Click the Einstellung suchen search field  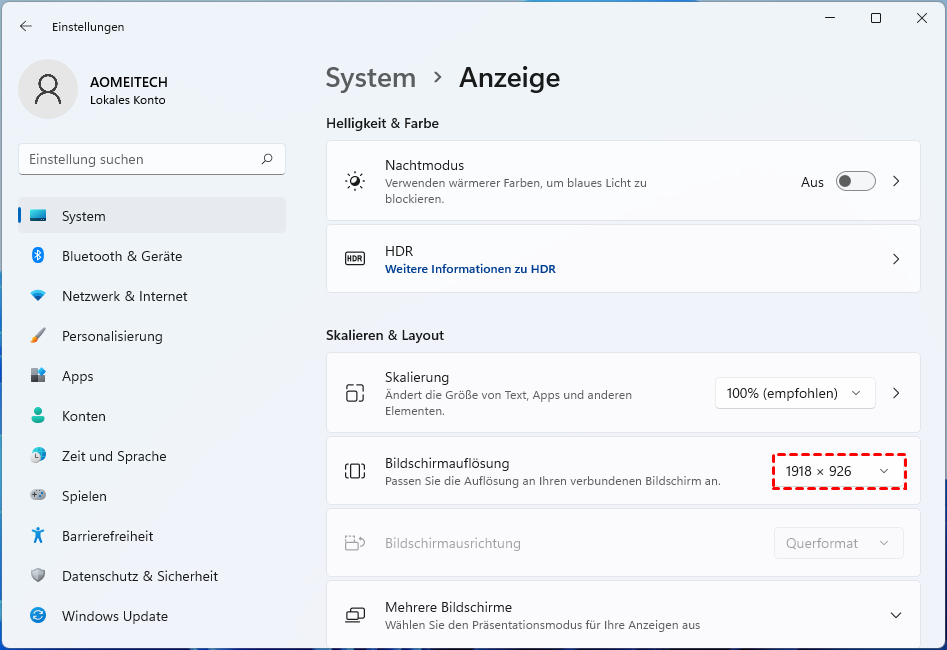click(140, 159)
